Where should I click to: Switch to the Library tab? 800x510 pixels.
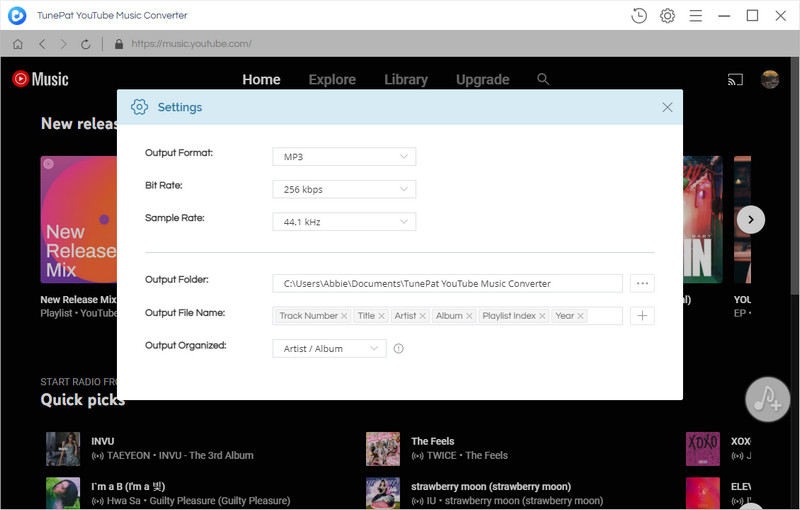pos(406,80)
